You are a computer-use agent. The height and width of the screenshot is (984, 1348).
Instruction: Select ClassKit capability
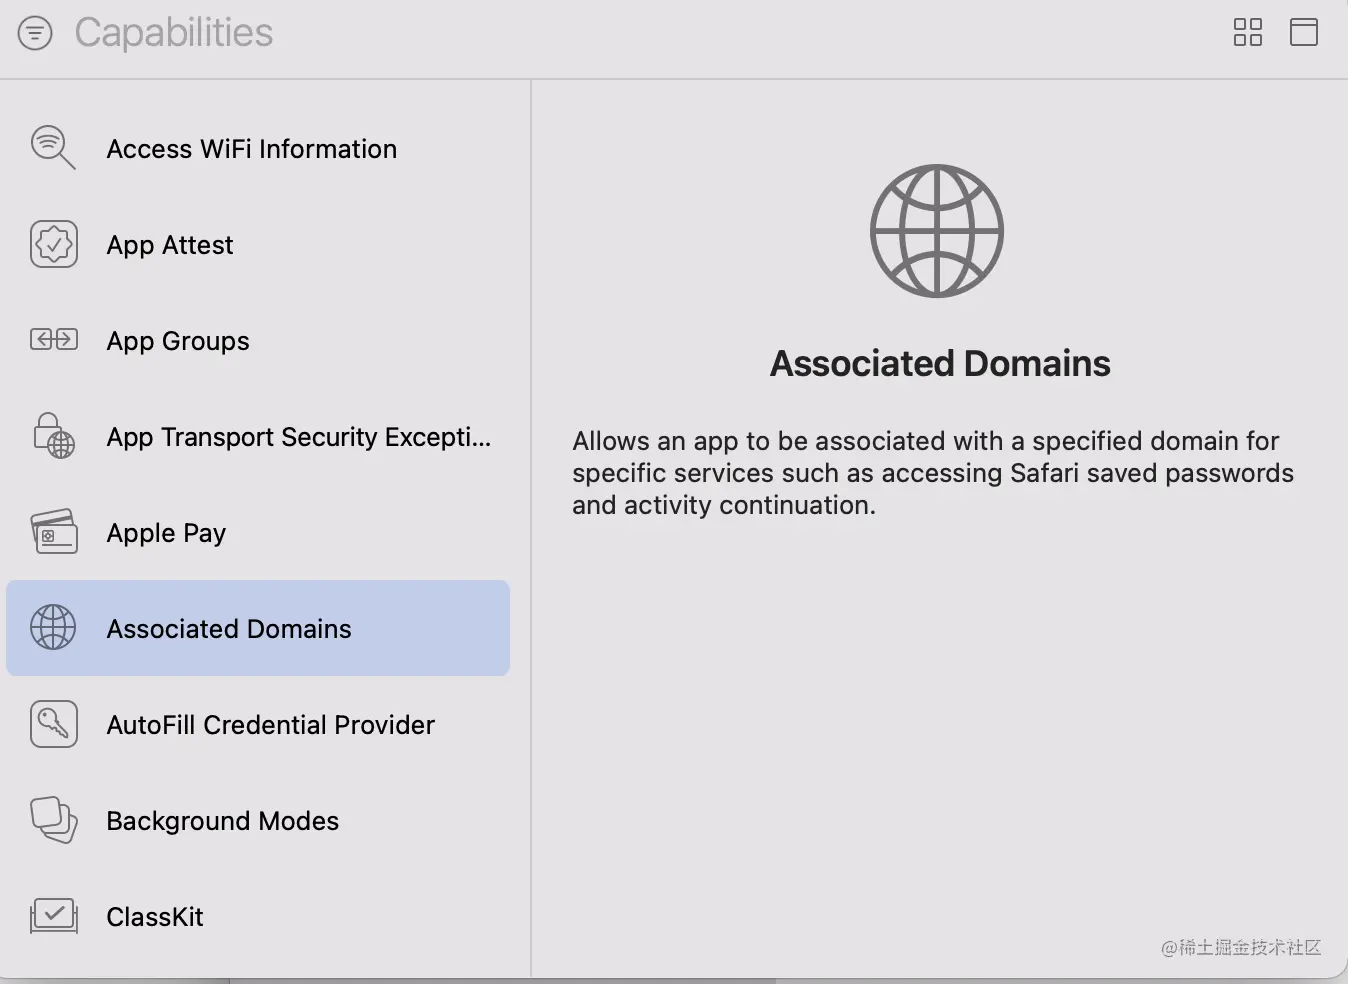click(x=258, y=916)
